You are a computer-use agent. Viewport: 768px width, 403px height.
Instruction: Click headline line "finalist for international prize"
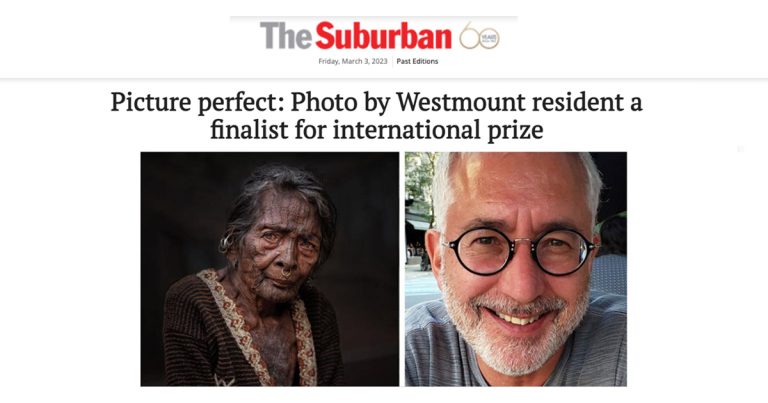377,130
